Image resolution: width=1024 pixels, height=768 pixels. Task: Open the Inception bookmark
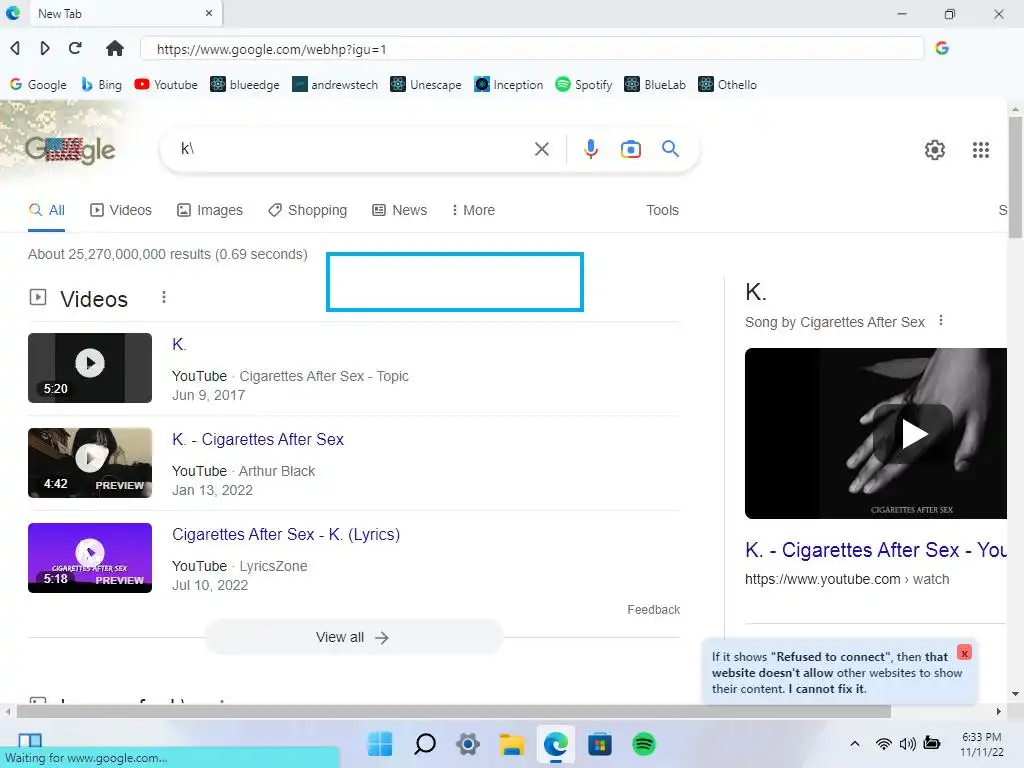click(509, 85)
